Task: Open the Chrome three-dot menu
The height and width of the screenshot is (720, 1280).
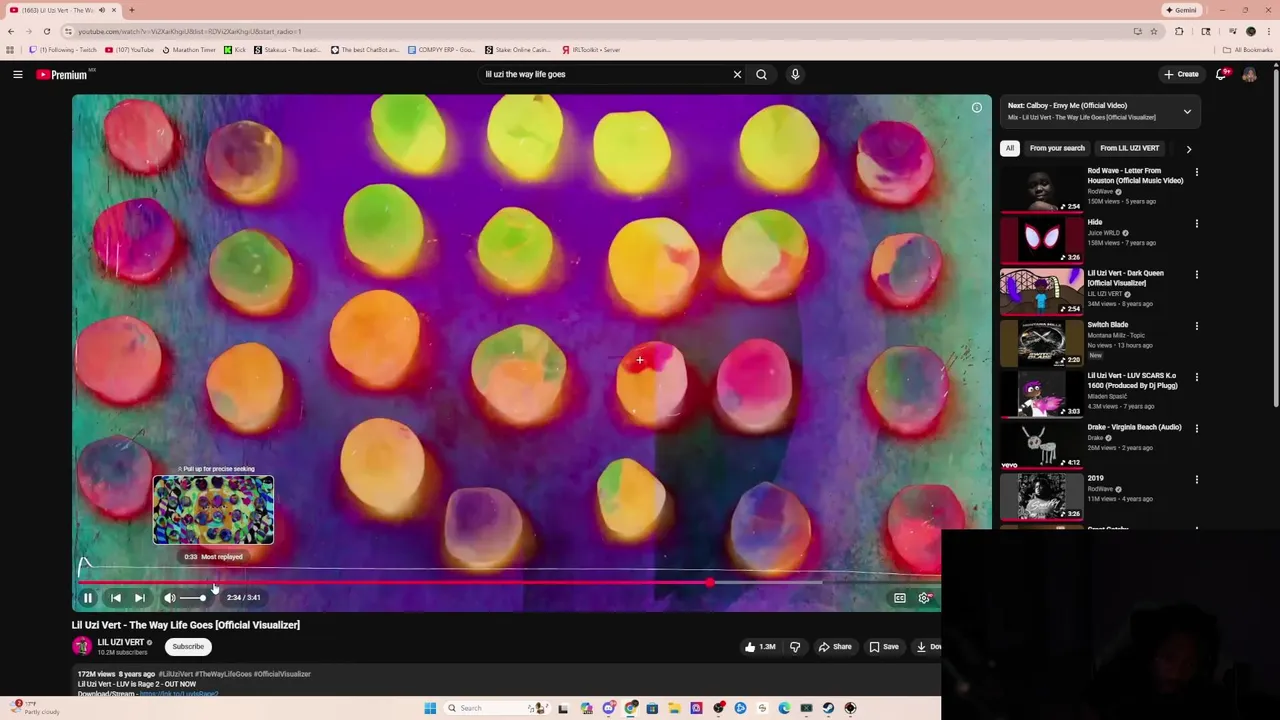Action: [x=1268, y=31]
